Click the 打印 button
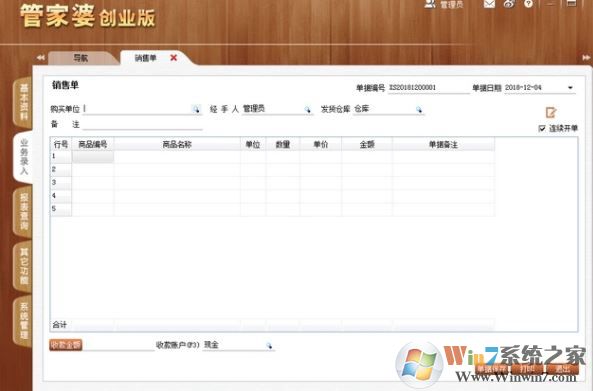Image resolution: width=593 pixels, height=391 pixels. 527,369
